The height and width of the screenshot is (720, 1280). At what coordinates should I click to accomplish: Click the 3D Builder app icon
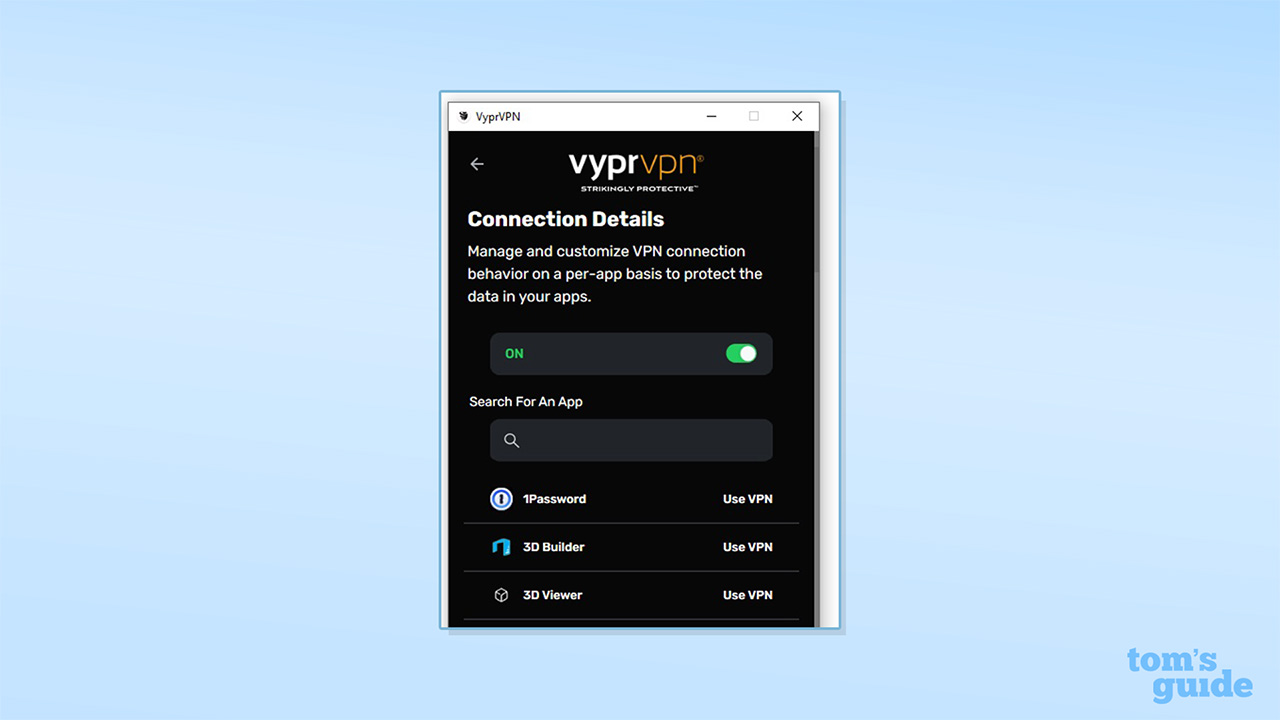[501, 547]
